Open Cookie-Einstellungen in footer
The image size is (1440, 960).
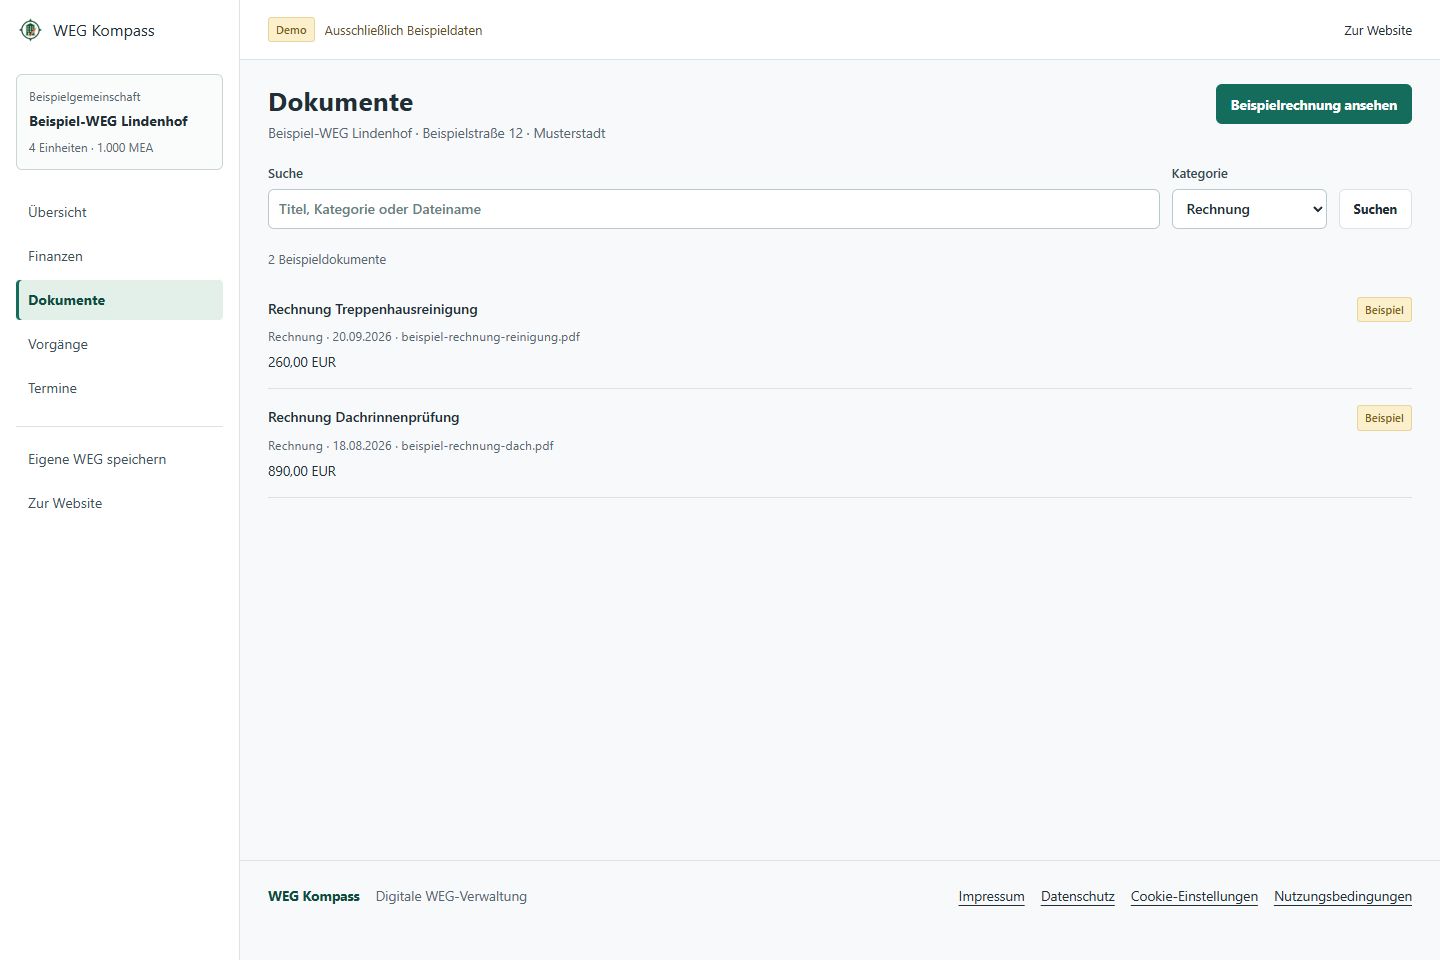pyautogui.click(x=1194, y=896)
